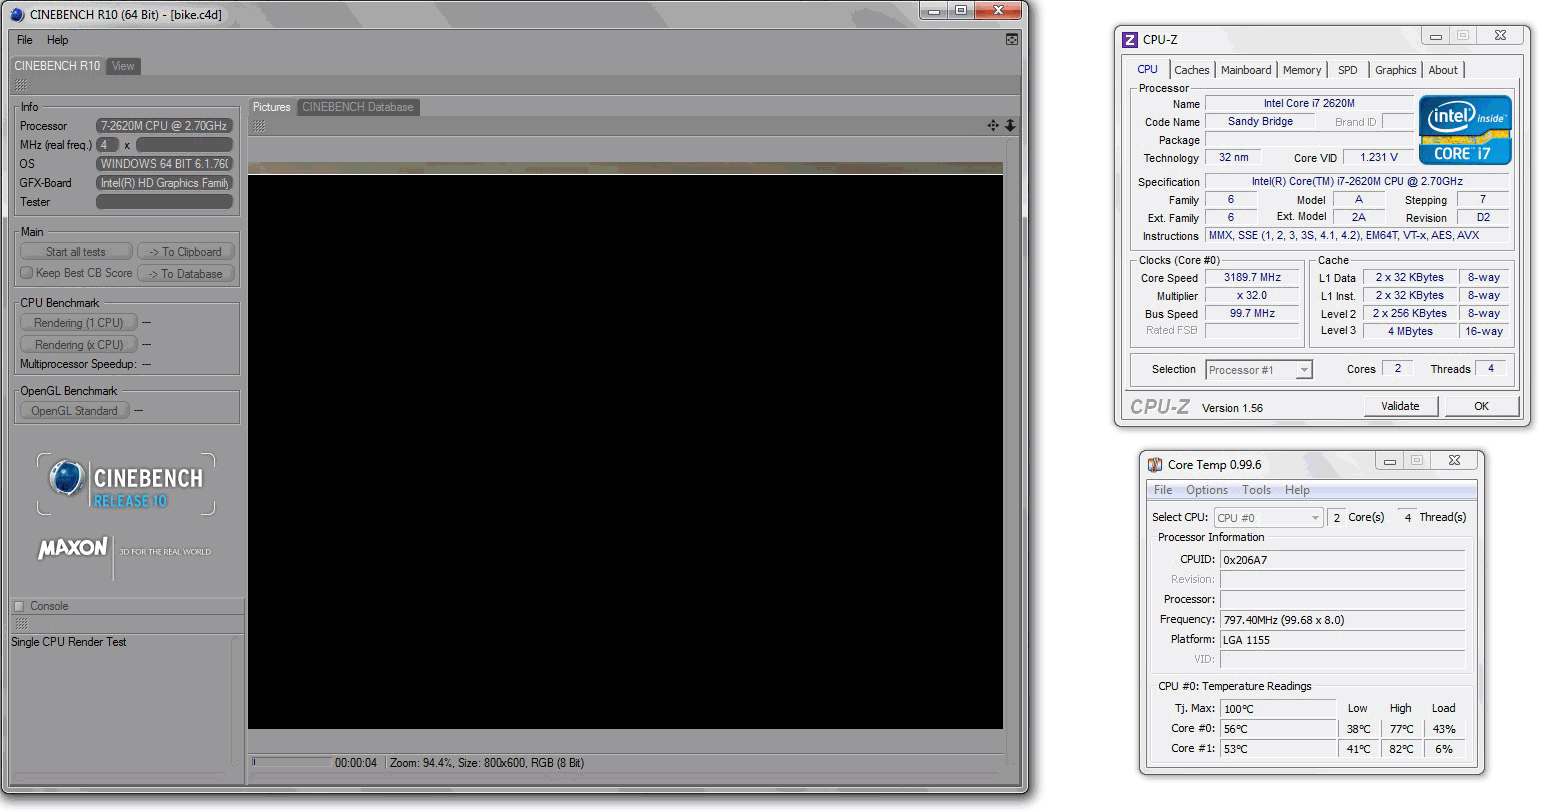
Task: Click the Level 3 cache value 4 MBytes
Action: [1410, 331]
